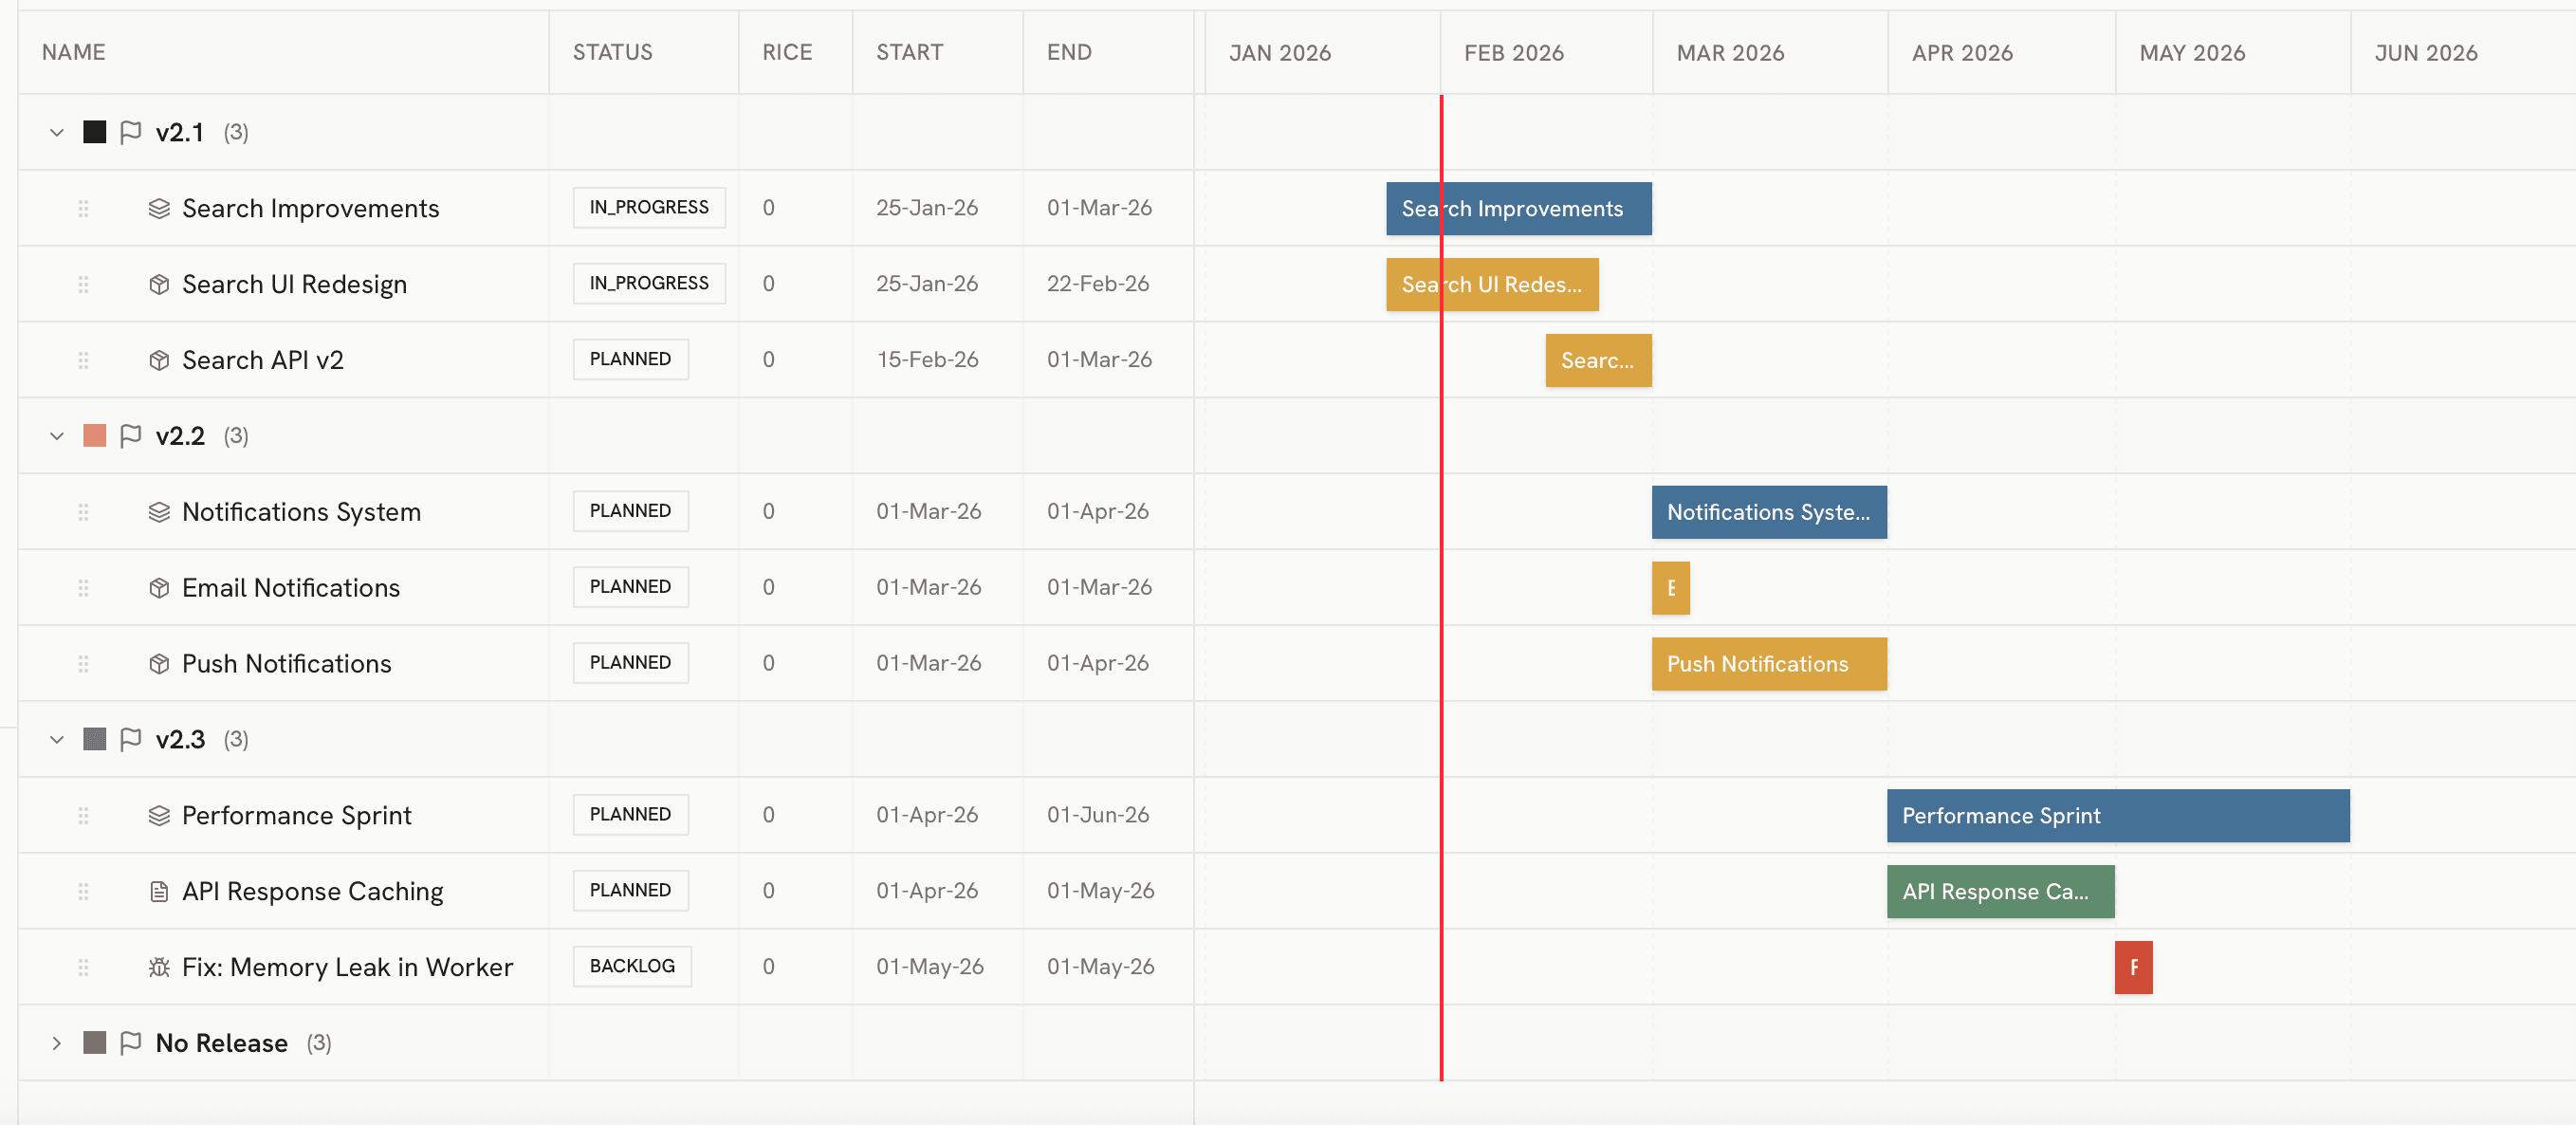Viewport: 2576px width, 1125px height.
Task: Click the IN_PROGRESS badge on Search Improvements
Action: (x=649, y=207)
